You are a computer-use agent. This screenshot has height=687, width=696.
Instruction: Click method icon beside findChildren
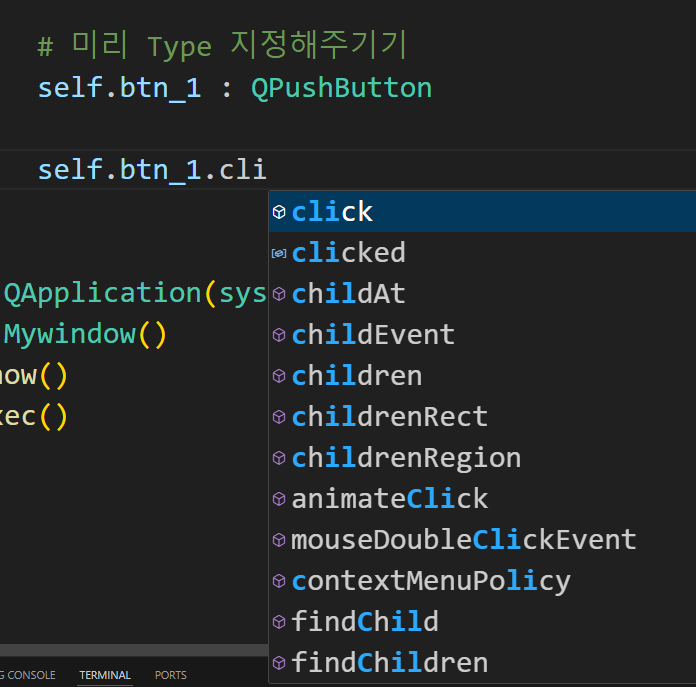pyautogui.click(x=279, y=663)
